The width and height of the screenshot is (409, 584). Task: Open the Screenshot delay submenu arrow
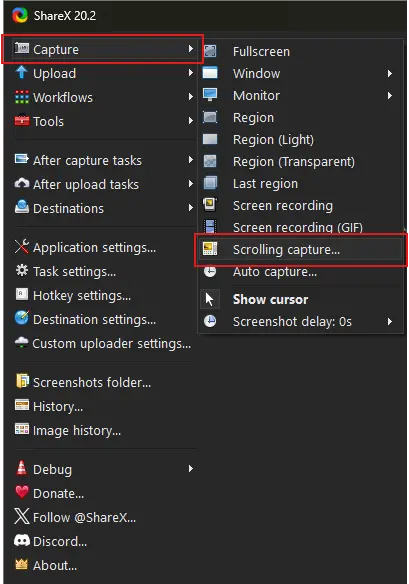coord(390,321)
